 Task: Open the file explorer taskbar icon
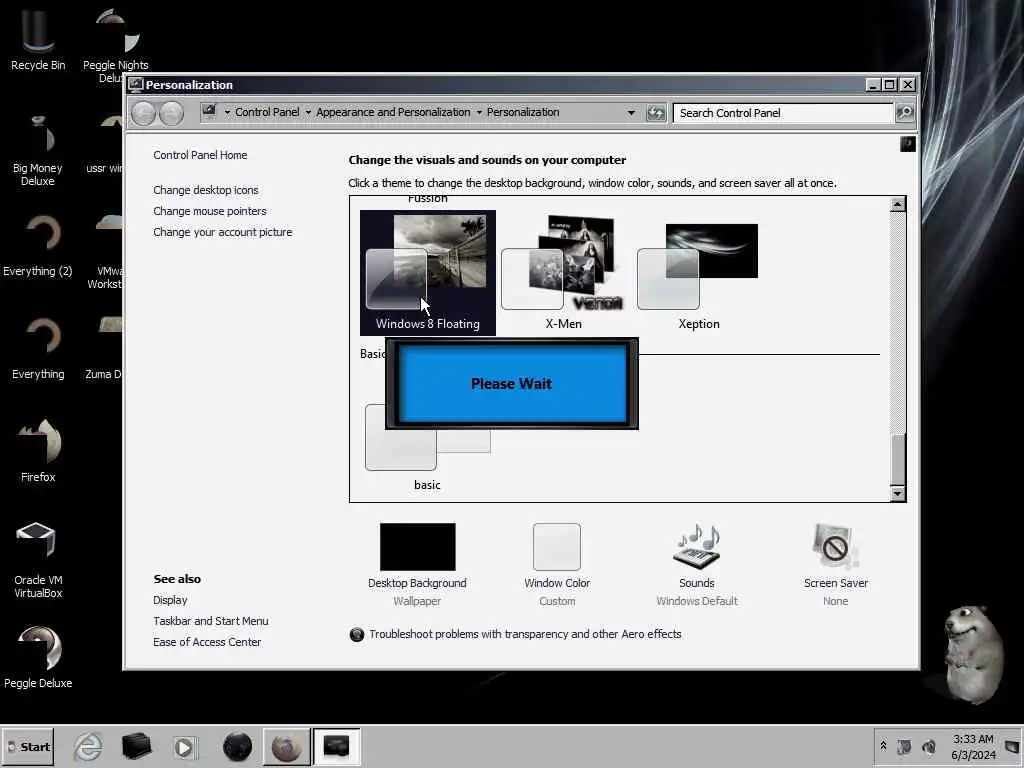click(x=136, y=746)
